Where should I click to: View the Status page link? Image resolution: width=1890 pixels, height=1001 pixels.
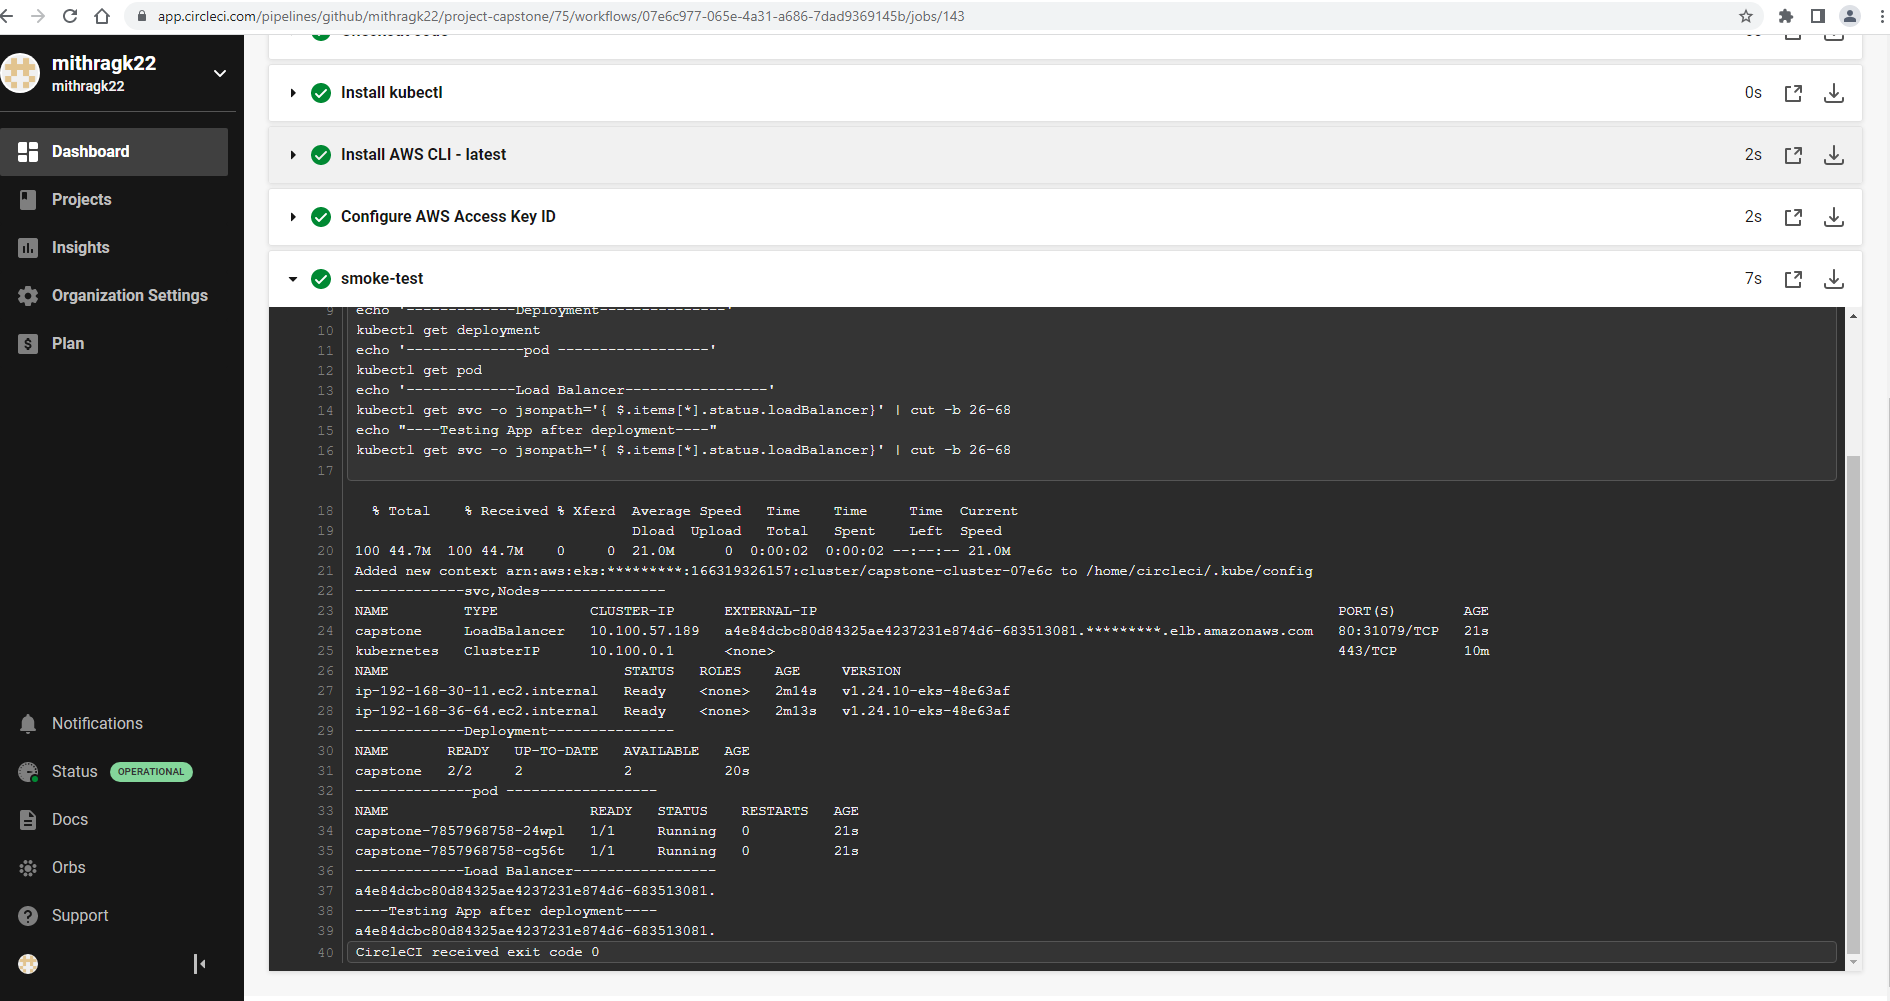(x=75, y=772)
